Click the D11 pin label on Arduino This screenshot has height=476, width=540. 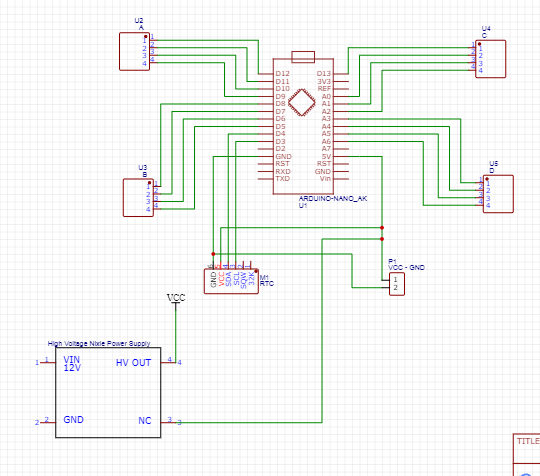(x=282, y=82)
